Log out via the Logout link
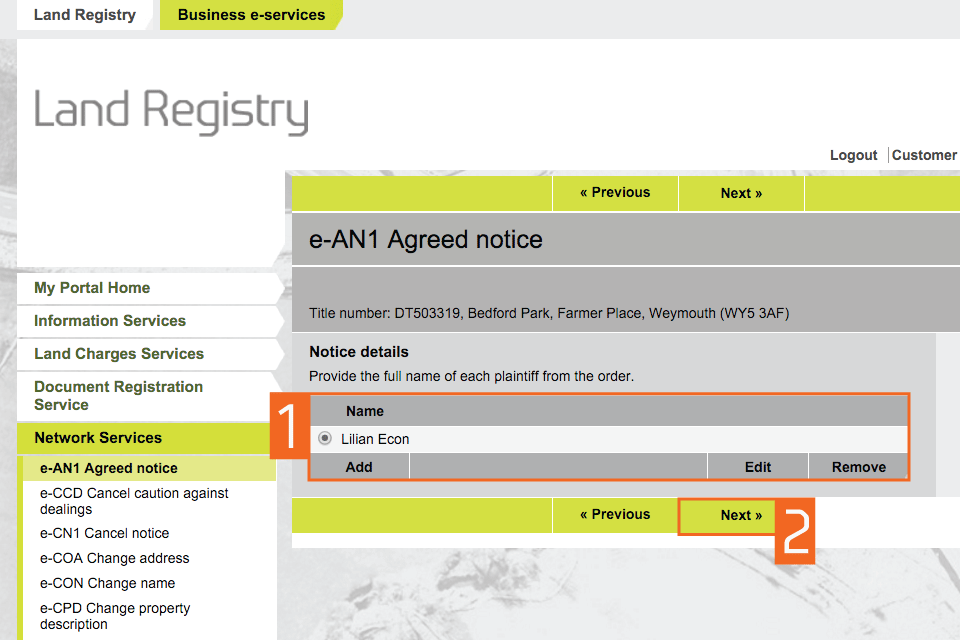The width and height of the screenshot is (960, 640). (853, 155)
